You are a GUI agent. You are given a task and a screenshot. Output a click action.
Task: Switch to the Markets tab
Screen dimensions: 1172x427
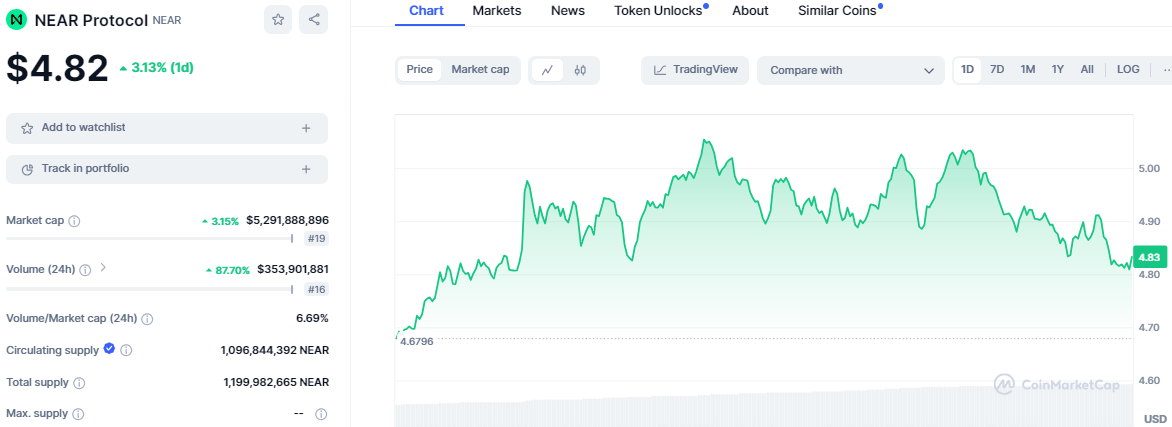497,10
